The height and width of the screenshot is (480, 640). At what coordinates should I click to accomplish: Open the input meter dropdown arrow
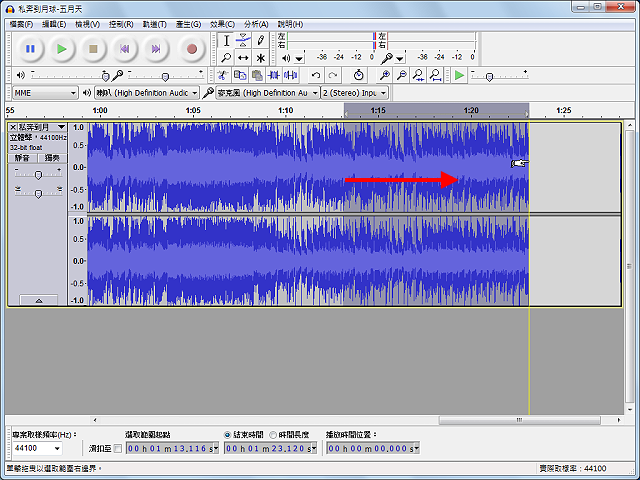point(400,59)
